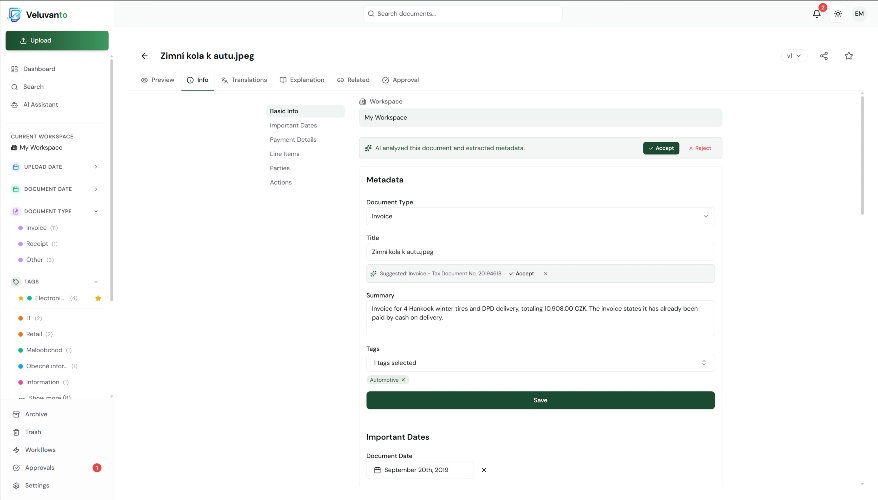Toggle light/dark theme
Screen dimensions: 878x500
838,14
